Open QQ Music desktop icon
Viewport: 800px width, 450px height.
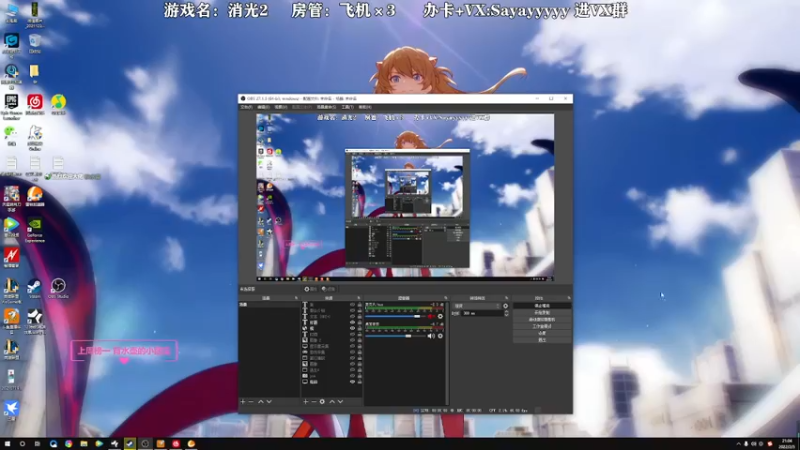pos(58,105)
